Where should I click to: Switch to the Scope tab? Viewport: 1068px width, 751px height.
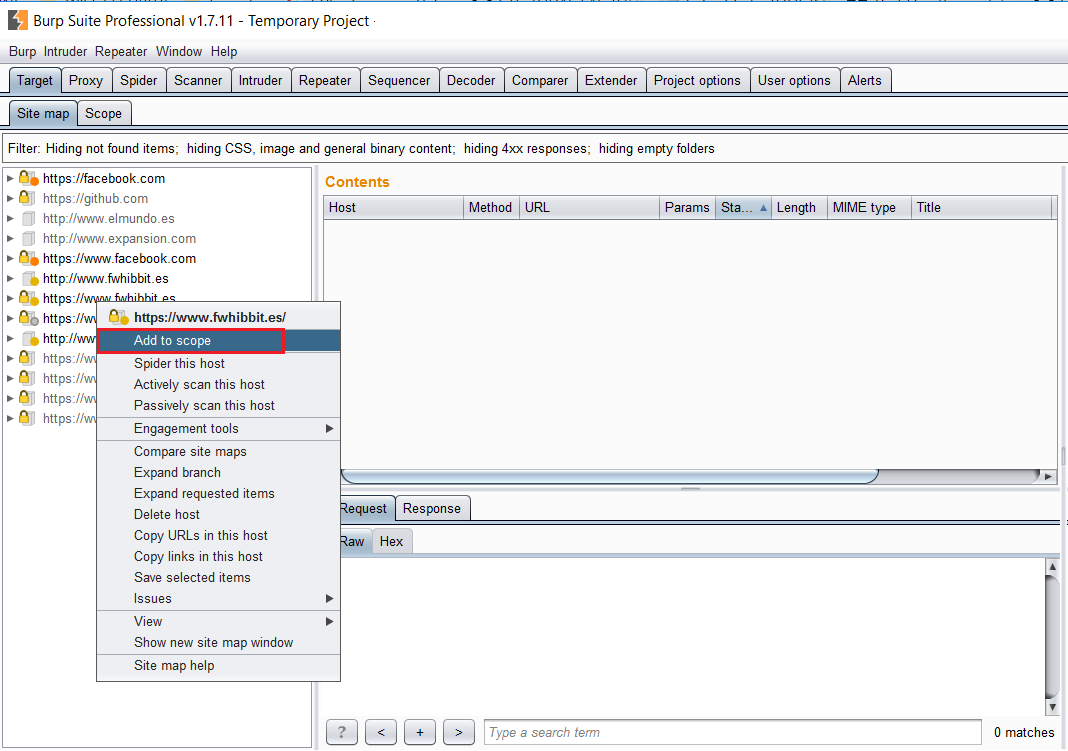(x=103, y=114)
